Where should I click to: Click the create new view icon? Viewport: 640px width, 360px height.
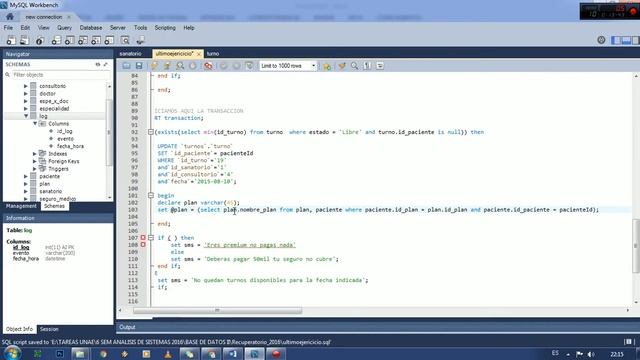point(82,40)
